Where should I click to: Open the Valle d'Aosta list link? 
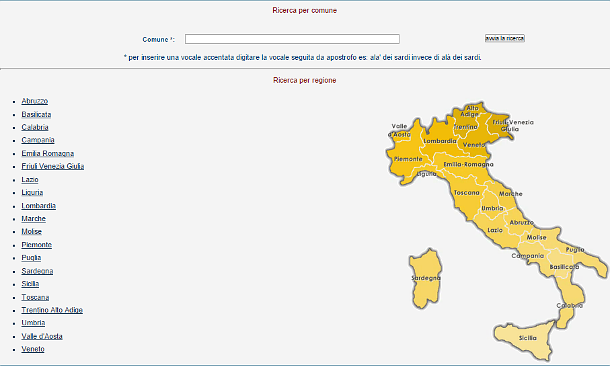tap(42, 336)
